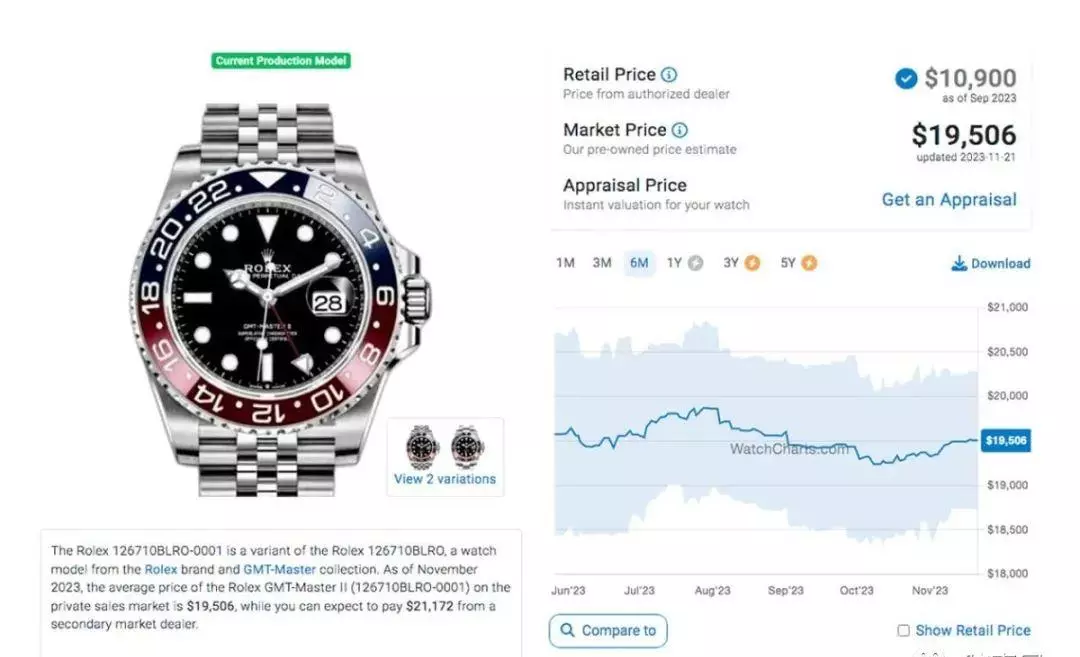Click the Market Price info icon
Image resolution: width=1080 pixels, height=657 pixels.
point(679,130)
